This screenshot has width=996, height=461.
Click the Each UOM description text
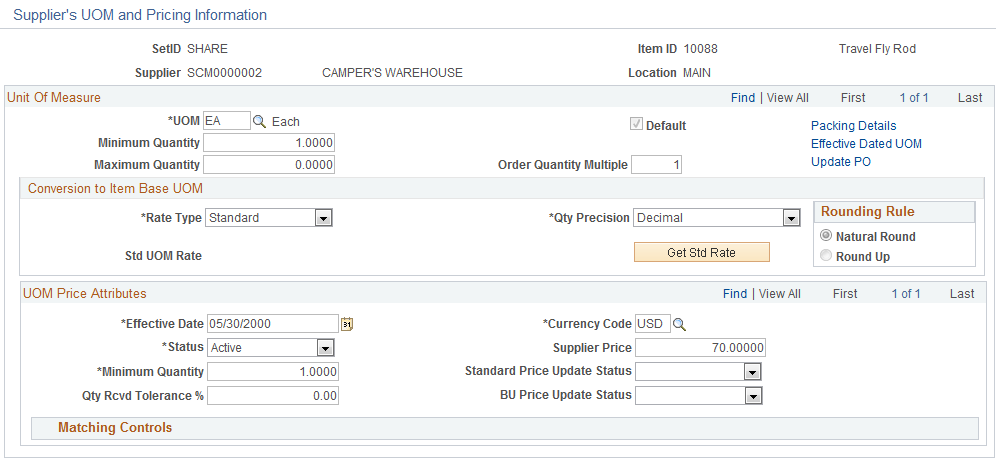click(x=286, y=122)
